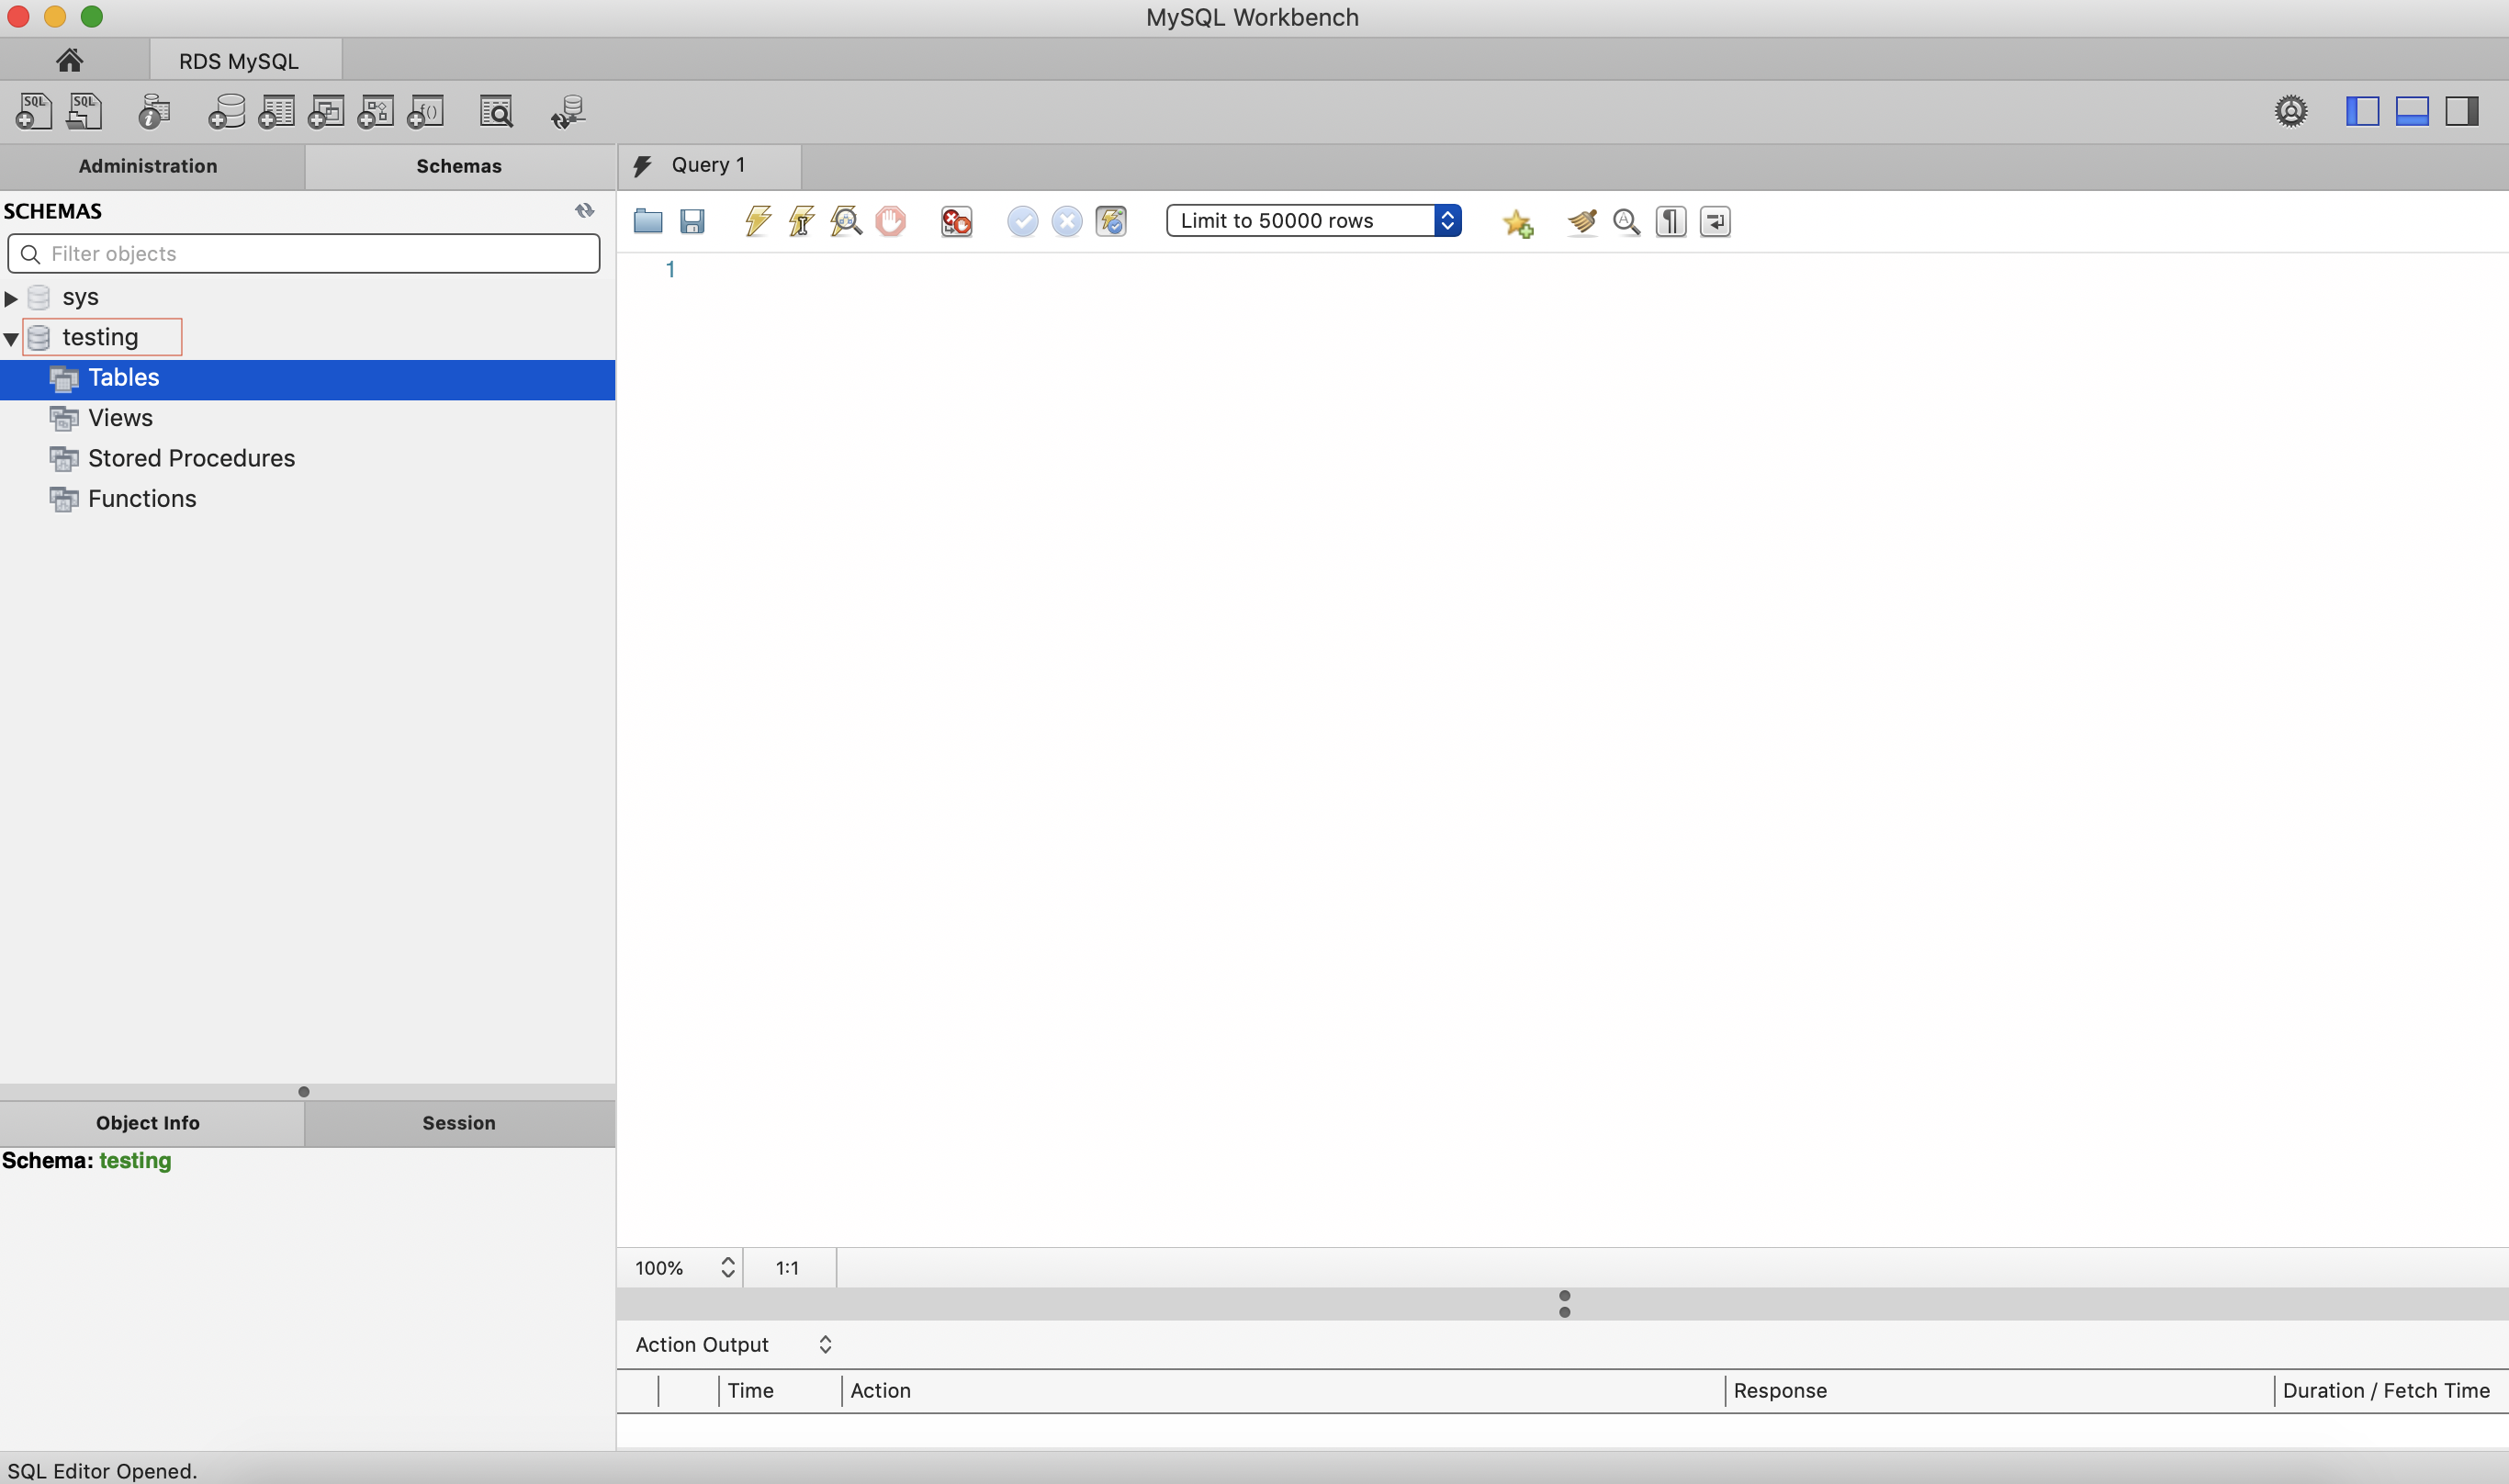Screen dimensions: 2509x1484
Task: Create a new SQL tab for queries
Action: coord(33,111)
